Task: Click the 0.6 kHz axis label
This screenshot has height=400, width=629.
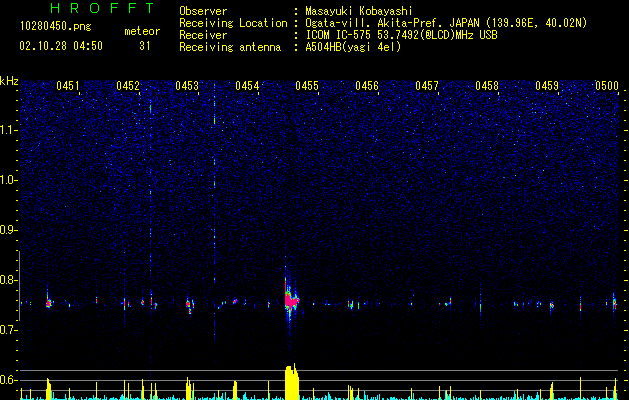Action: click(x=8, y=380)
